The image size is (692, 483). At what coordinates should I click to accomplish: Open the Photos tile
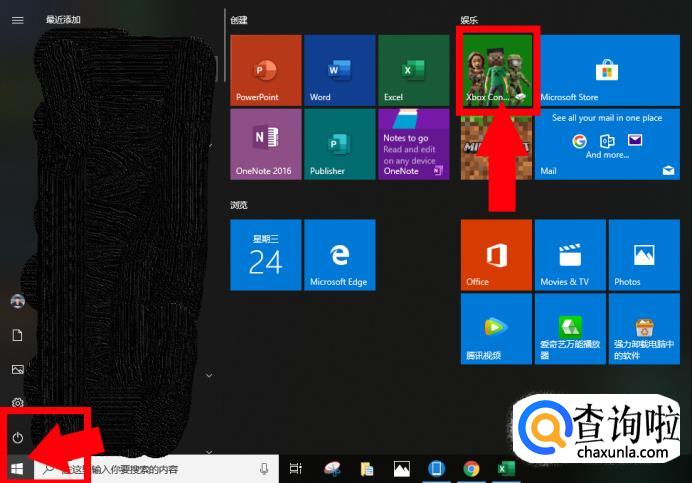click(644, 255)
